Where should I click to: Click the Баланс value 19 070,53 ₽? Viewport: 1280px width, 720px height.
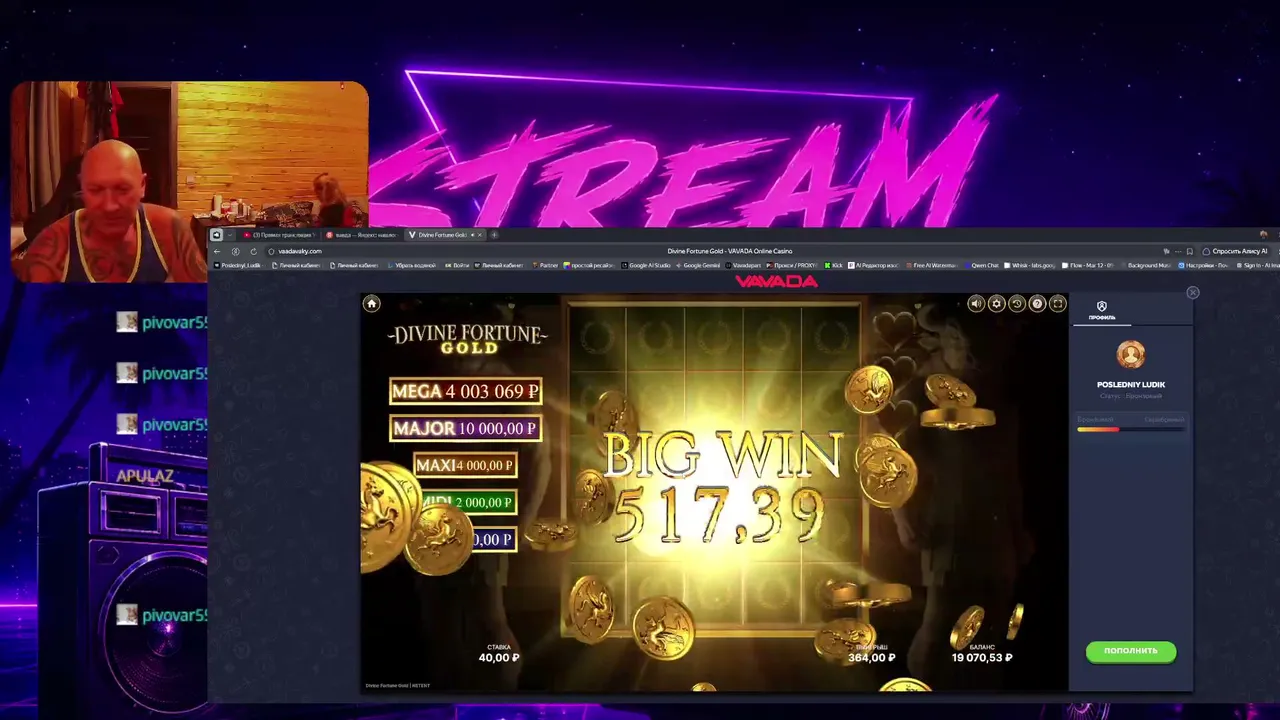coord(982,657)
